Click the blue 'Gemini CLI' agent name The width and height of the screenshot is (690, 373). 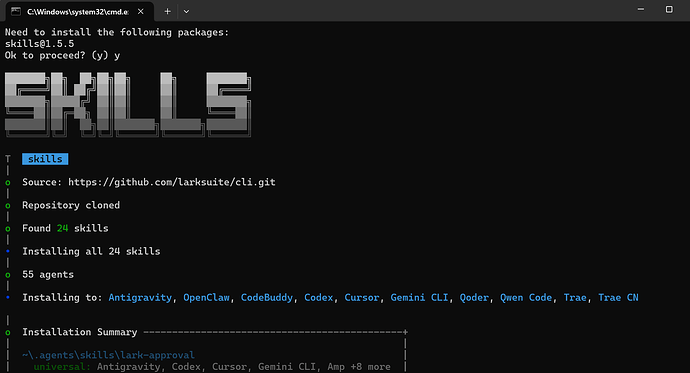[x=419, y=298]
